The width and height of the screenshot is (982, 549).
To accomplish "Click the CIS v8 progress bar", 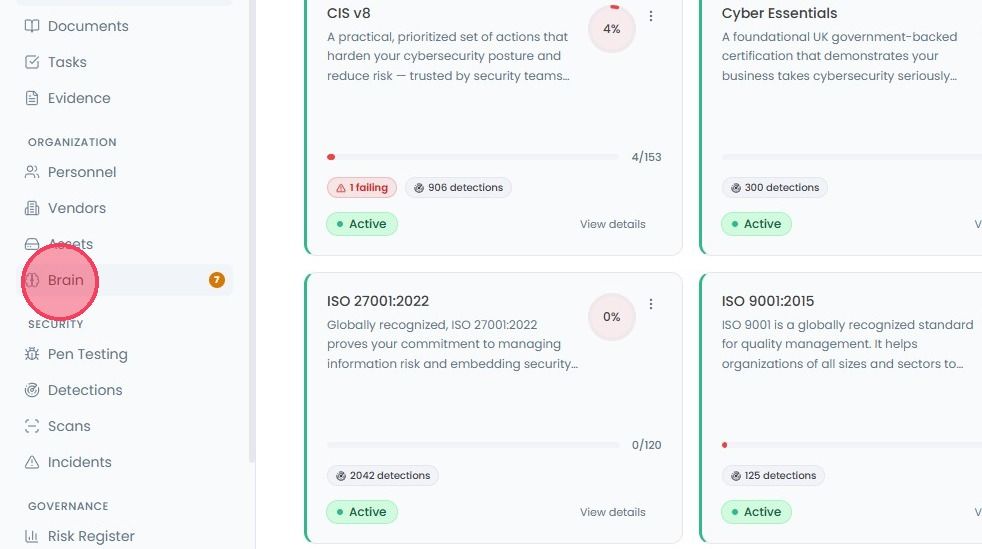I will (x=473, y=157).
